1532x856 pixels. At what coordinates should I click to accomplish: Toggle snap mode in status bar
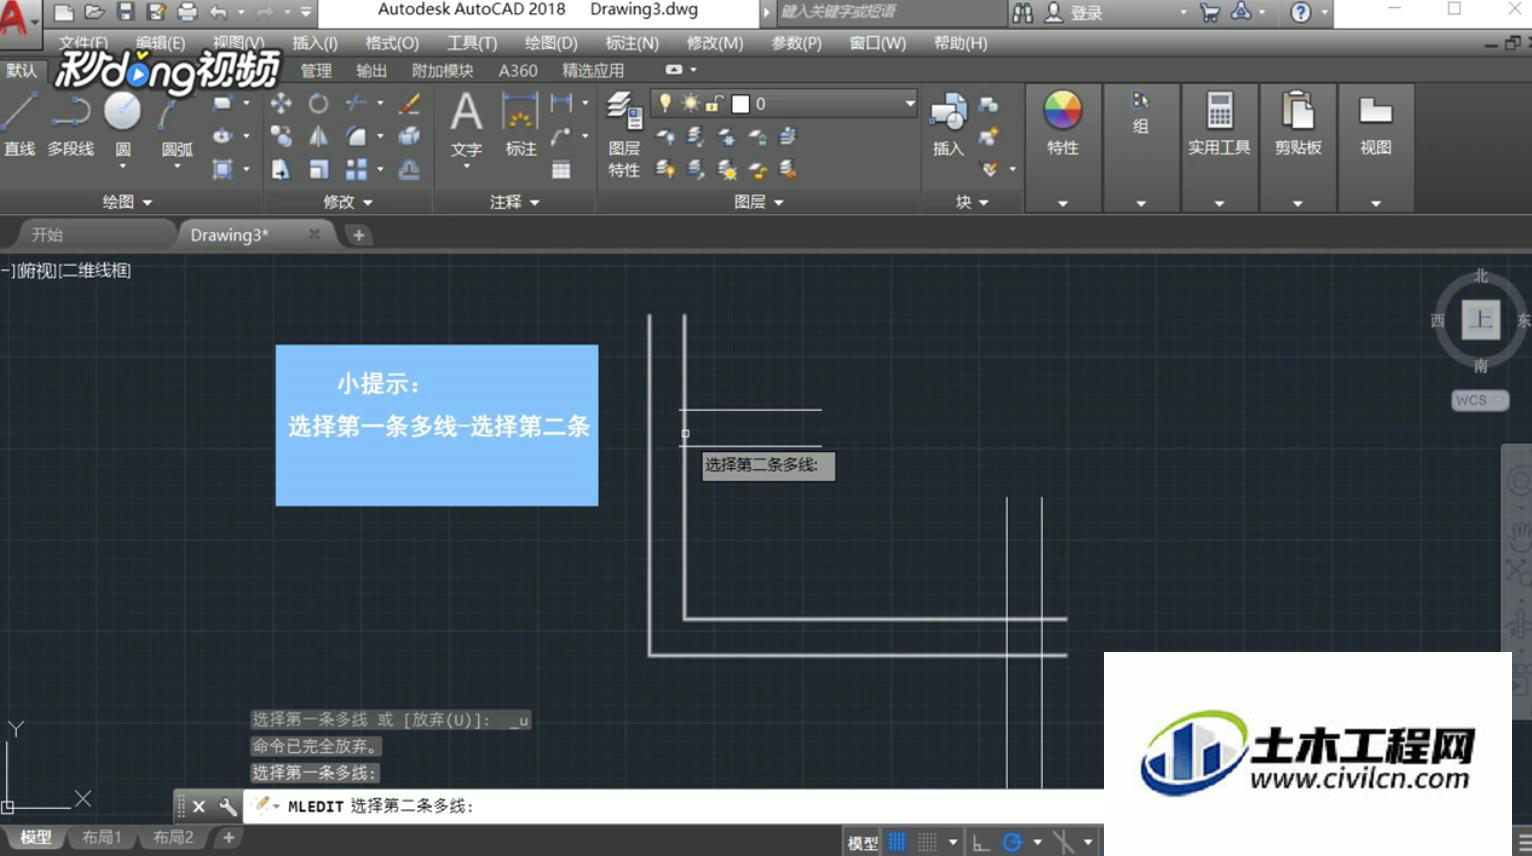tap(928, 842)
